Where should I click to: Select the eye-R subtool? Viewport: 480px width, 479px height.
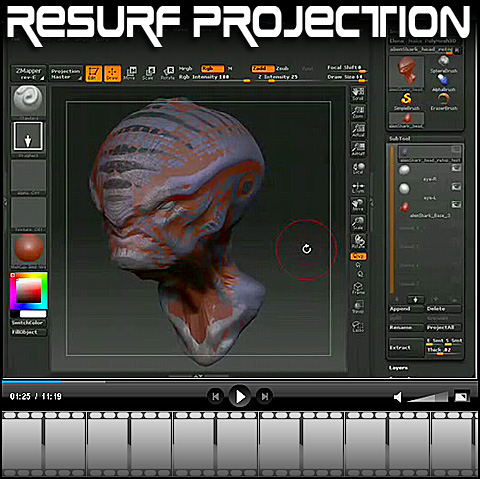tap(429, 173)
